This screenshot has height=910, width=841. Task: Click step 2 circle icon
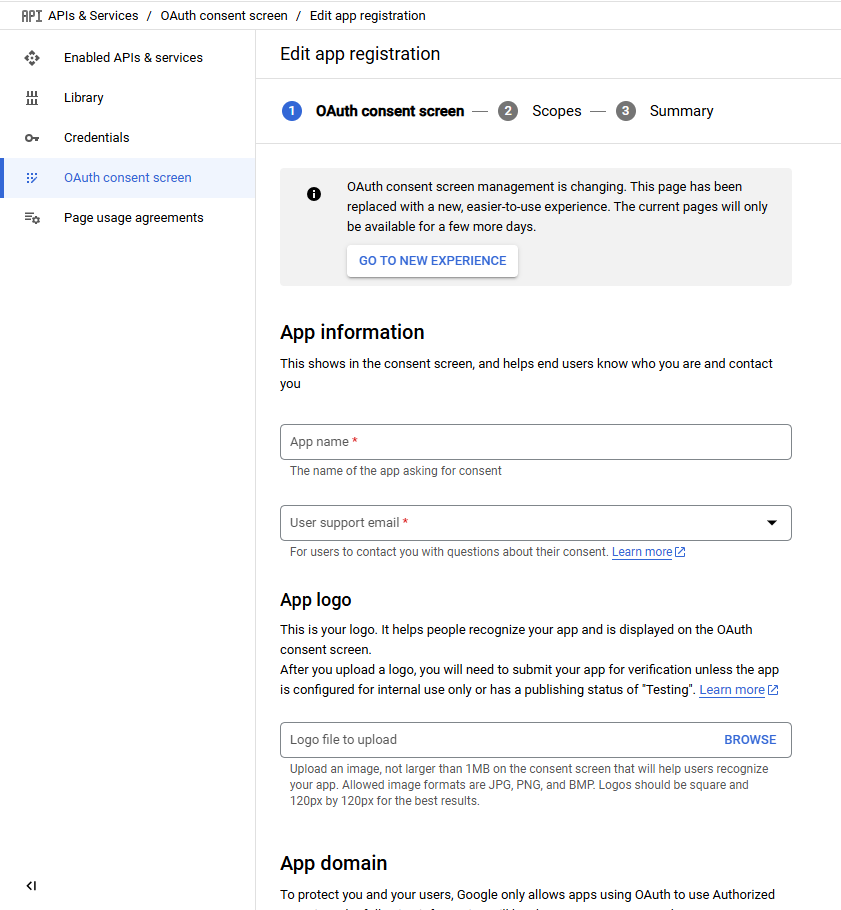[x=508, y=111]
